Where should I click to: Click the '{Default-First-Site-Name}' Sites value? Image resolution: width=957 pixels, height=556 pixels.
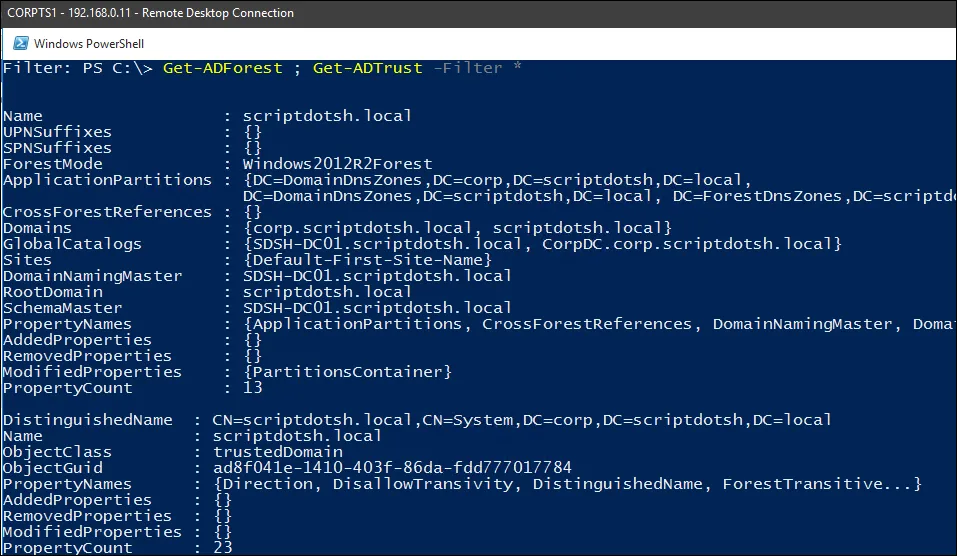pyautogui.click(x=367, y=260)
